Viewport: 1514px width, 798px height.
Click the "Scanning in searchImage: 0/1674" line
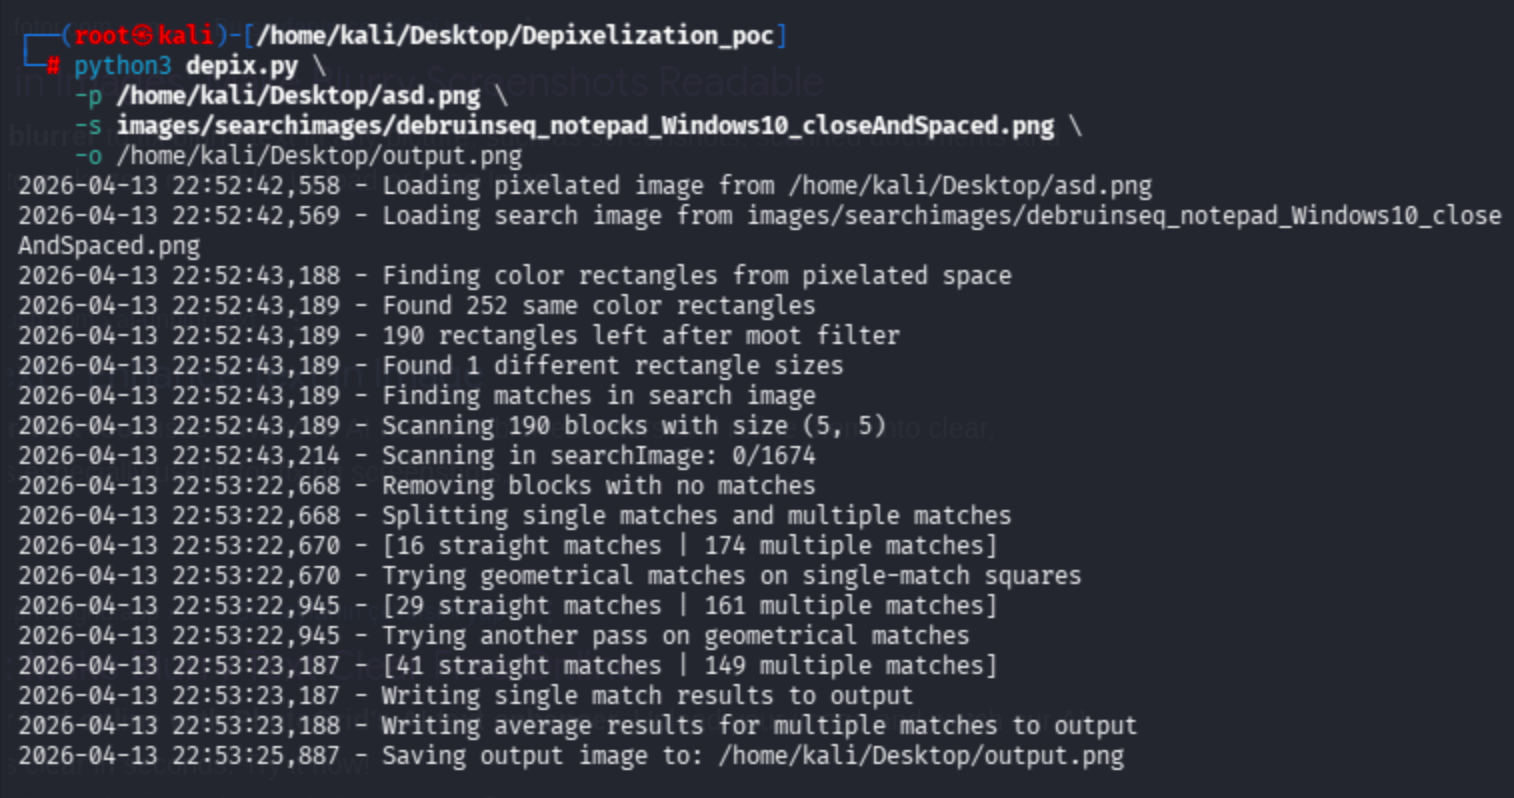coord(598,456)
